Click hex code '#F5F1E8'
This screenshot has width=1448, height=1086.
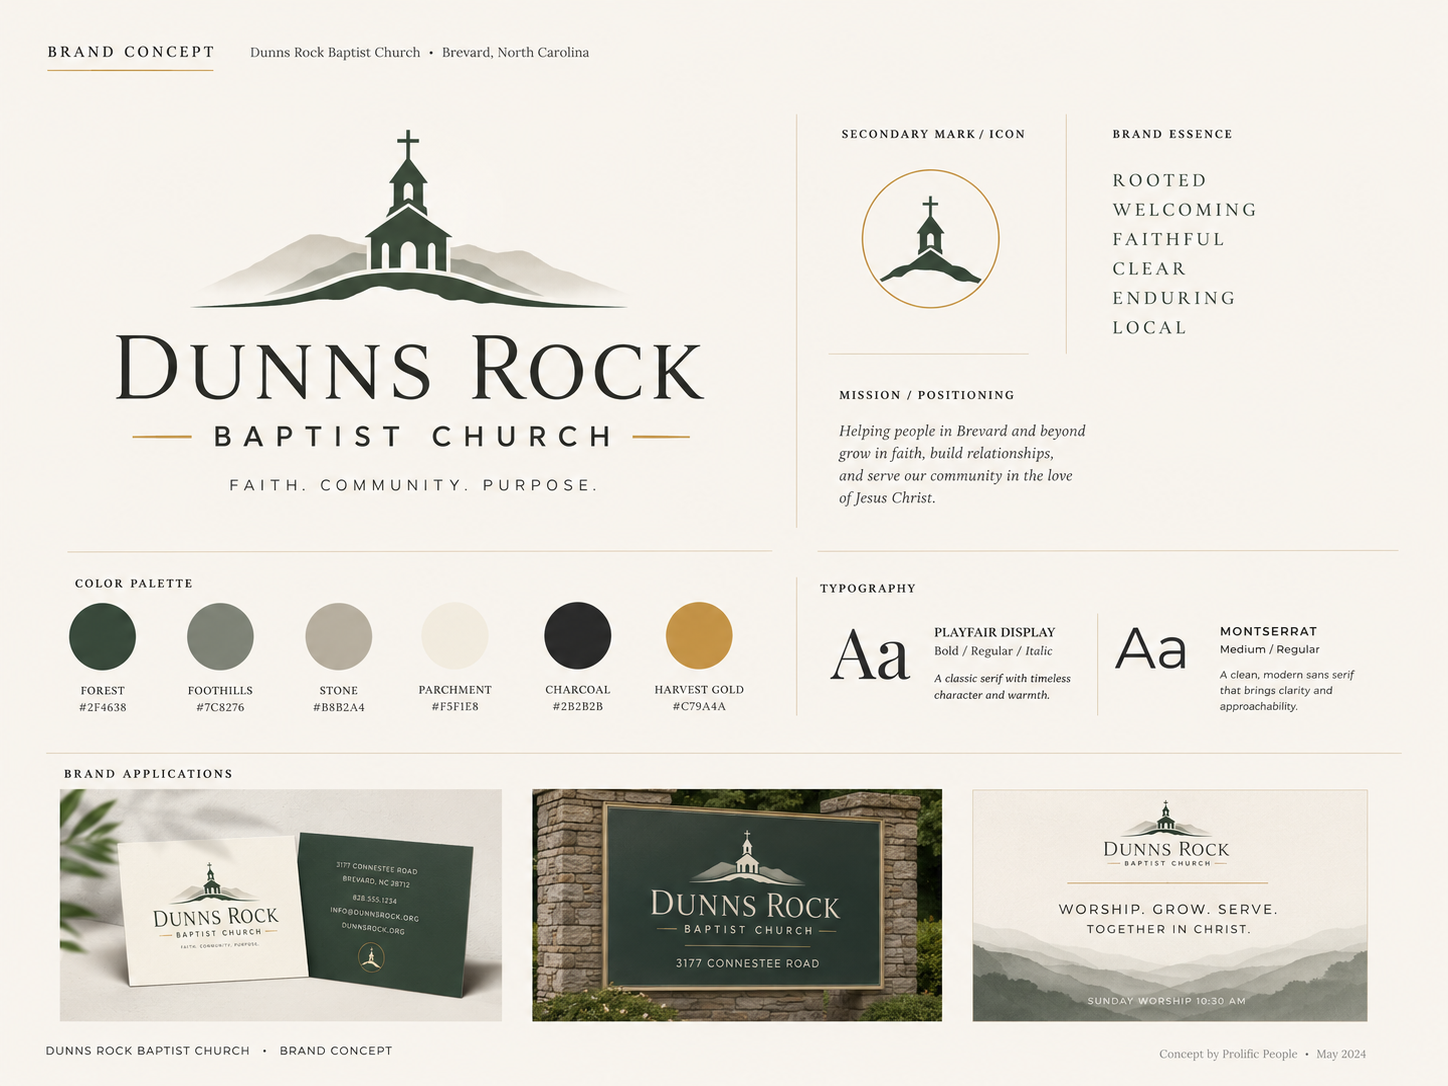(455, 706)
